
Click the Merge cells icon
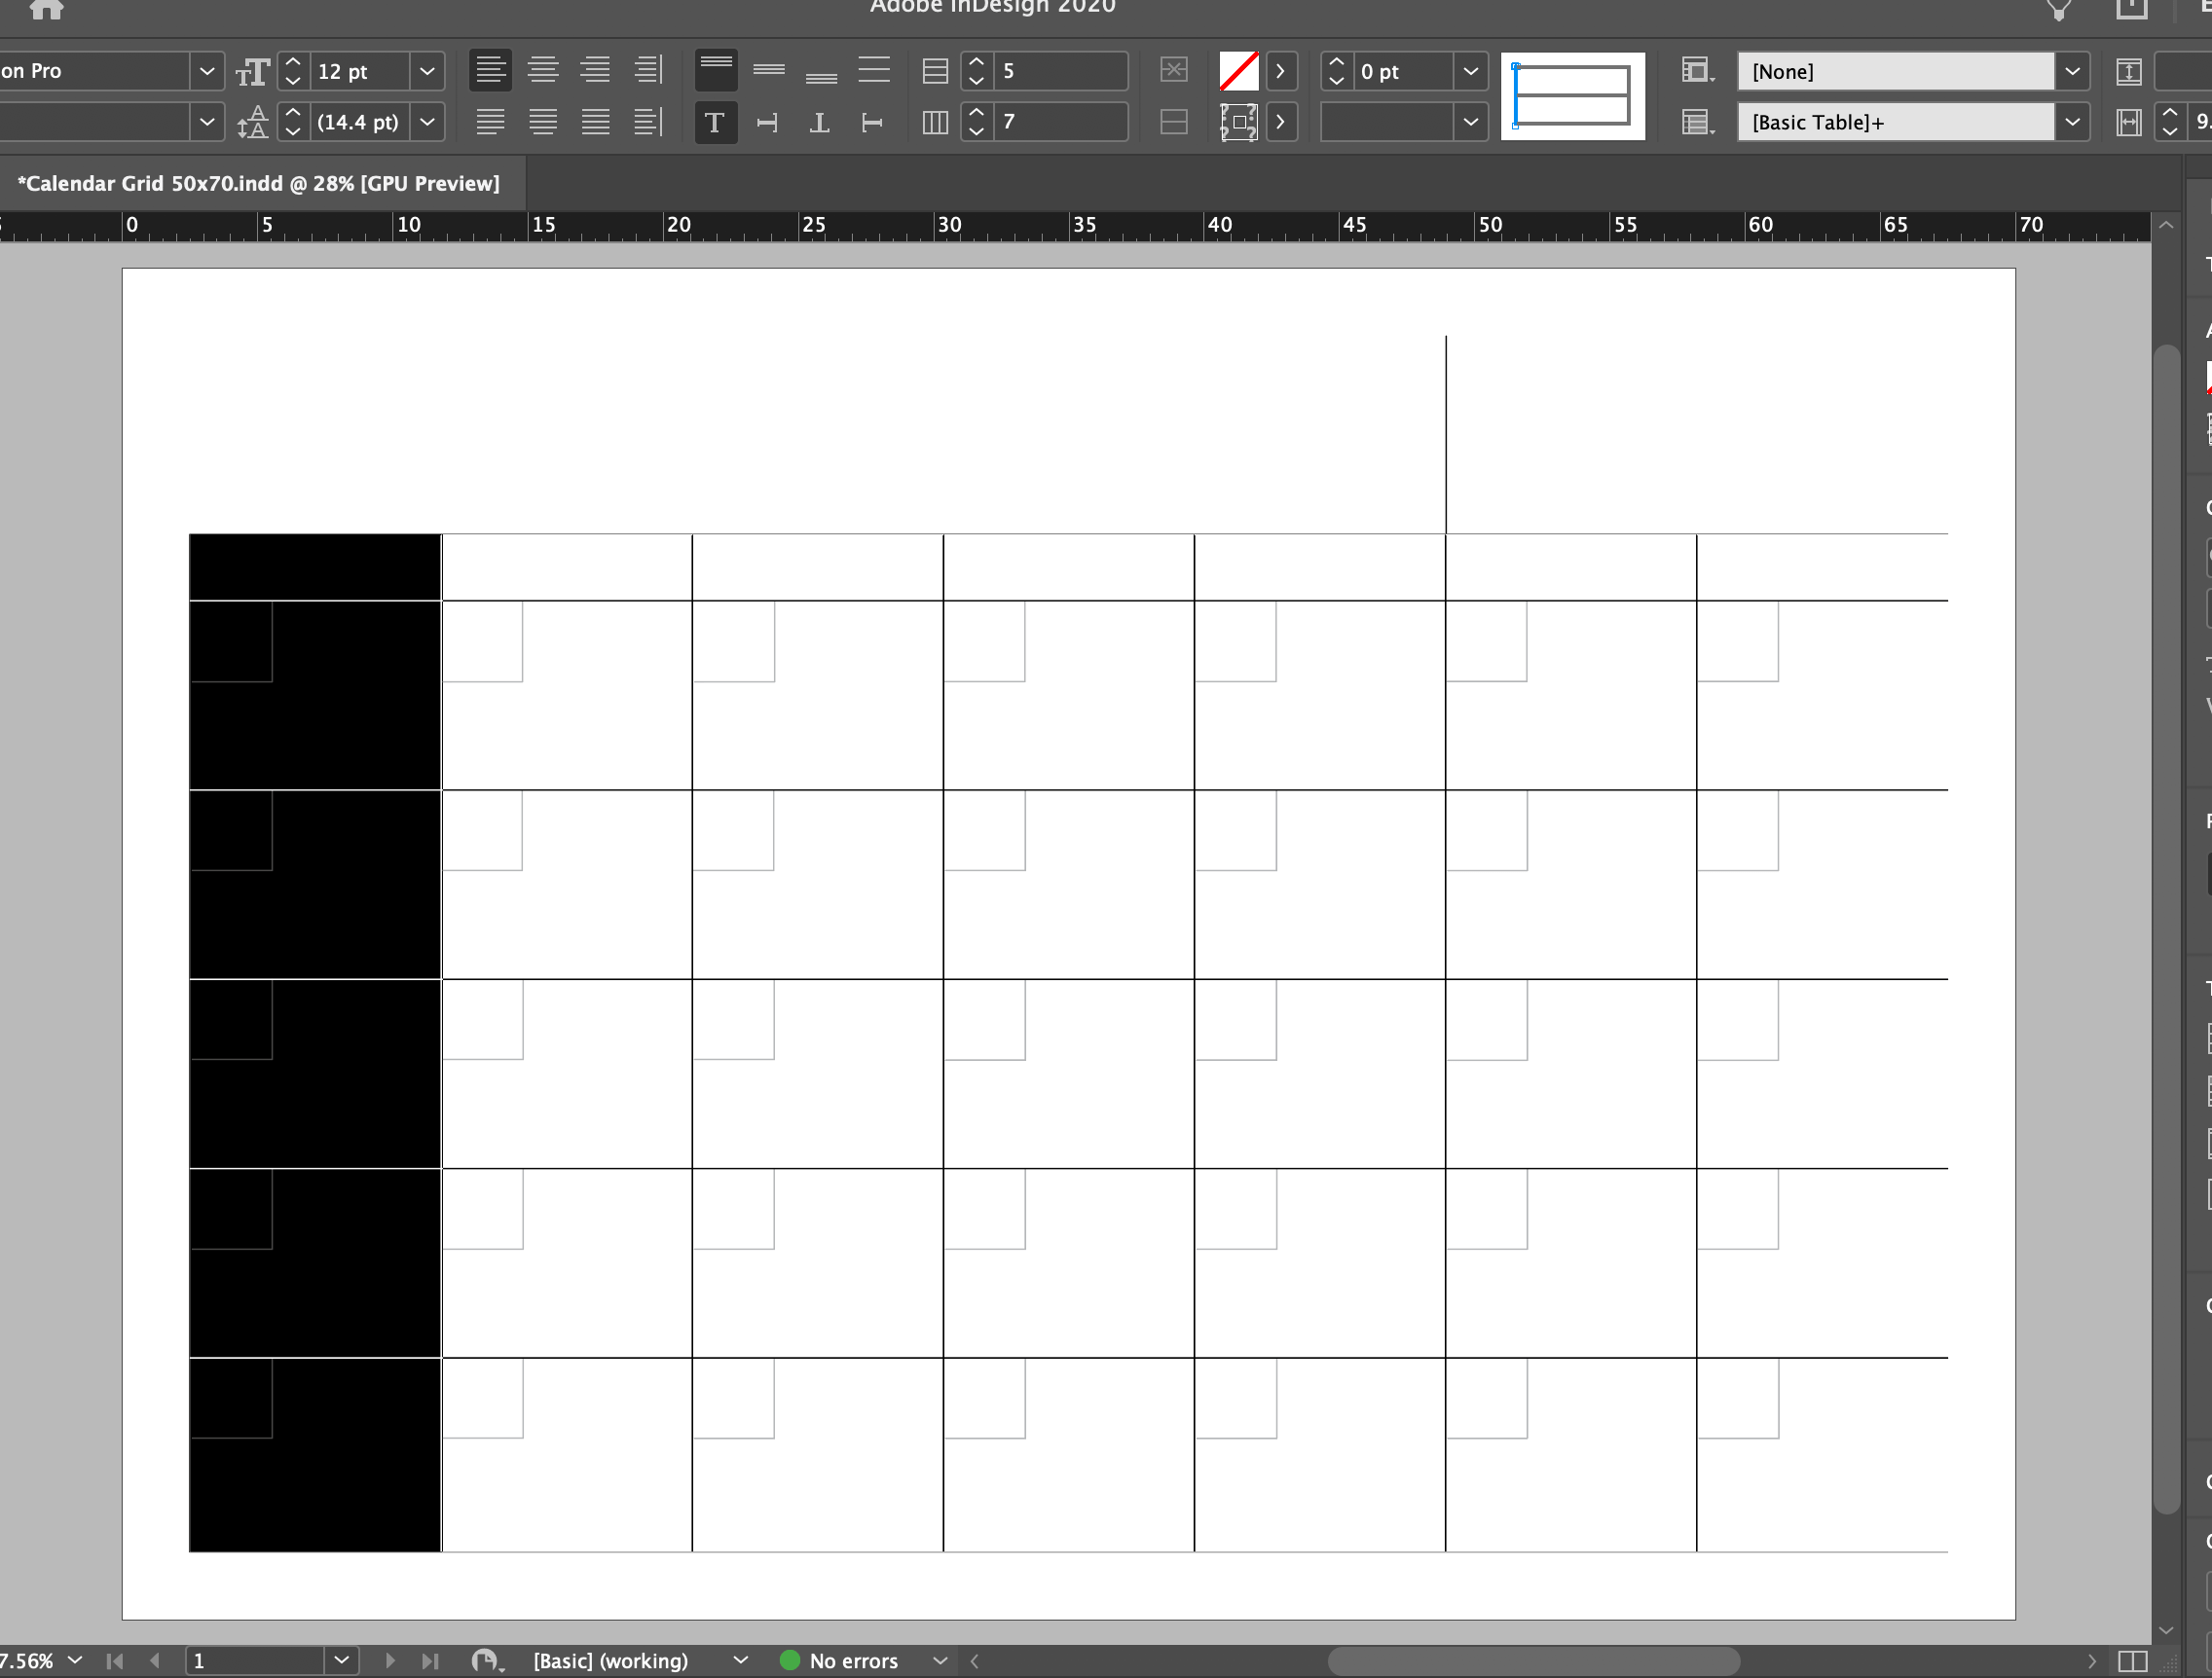point(1173,70)
